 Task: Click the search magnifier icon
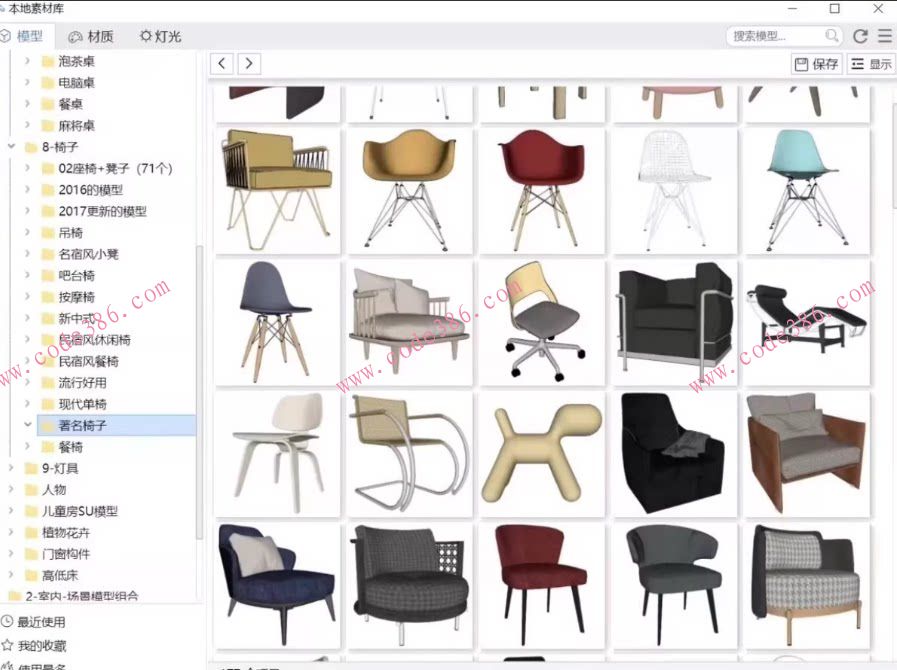point(832,36)
